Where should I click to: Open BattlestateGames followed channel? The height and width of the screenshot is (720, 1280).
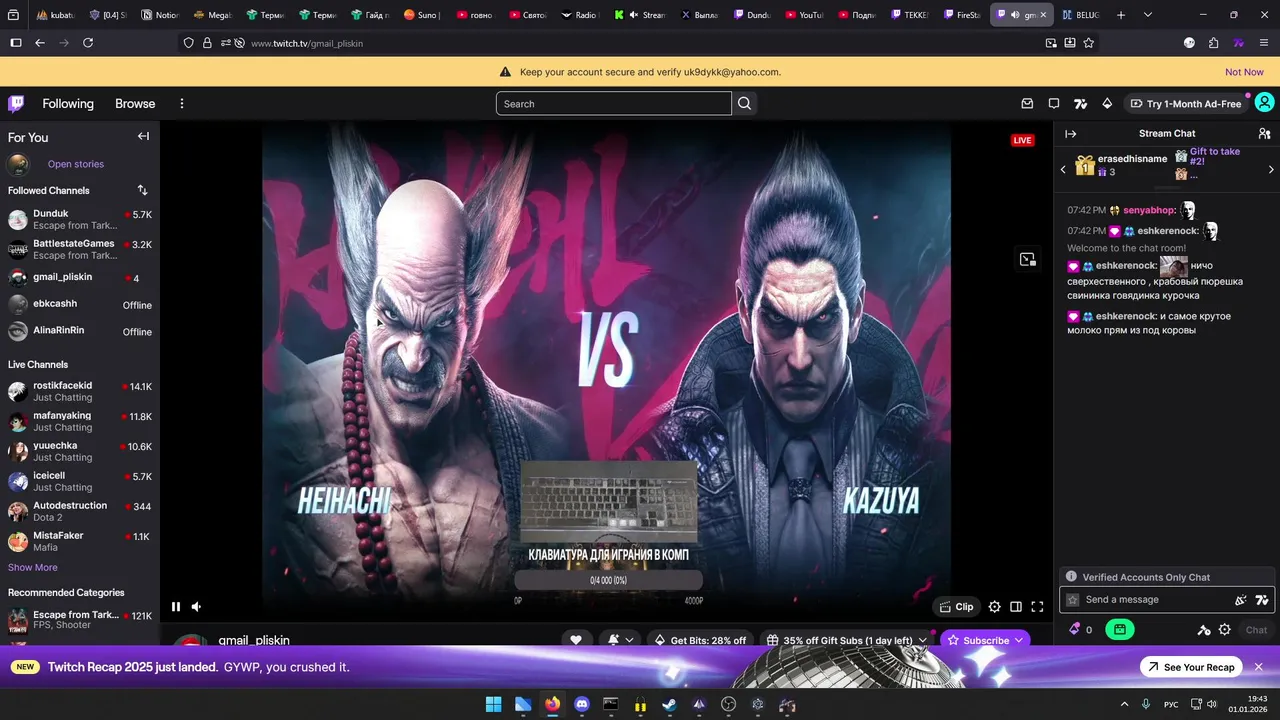pos(80,250)
